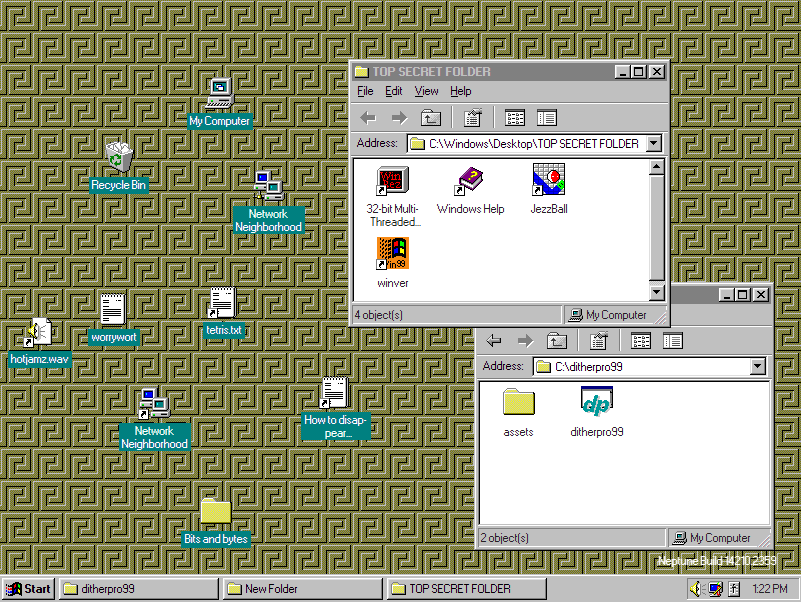Select the winver shortcut icon
Image resolution: width=801 pixels, height=602 pixels.
(392, 255)
